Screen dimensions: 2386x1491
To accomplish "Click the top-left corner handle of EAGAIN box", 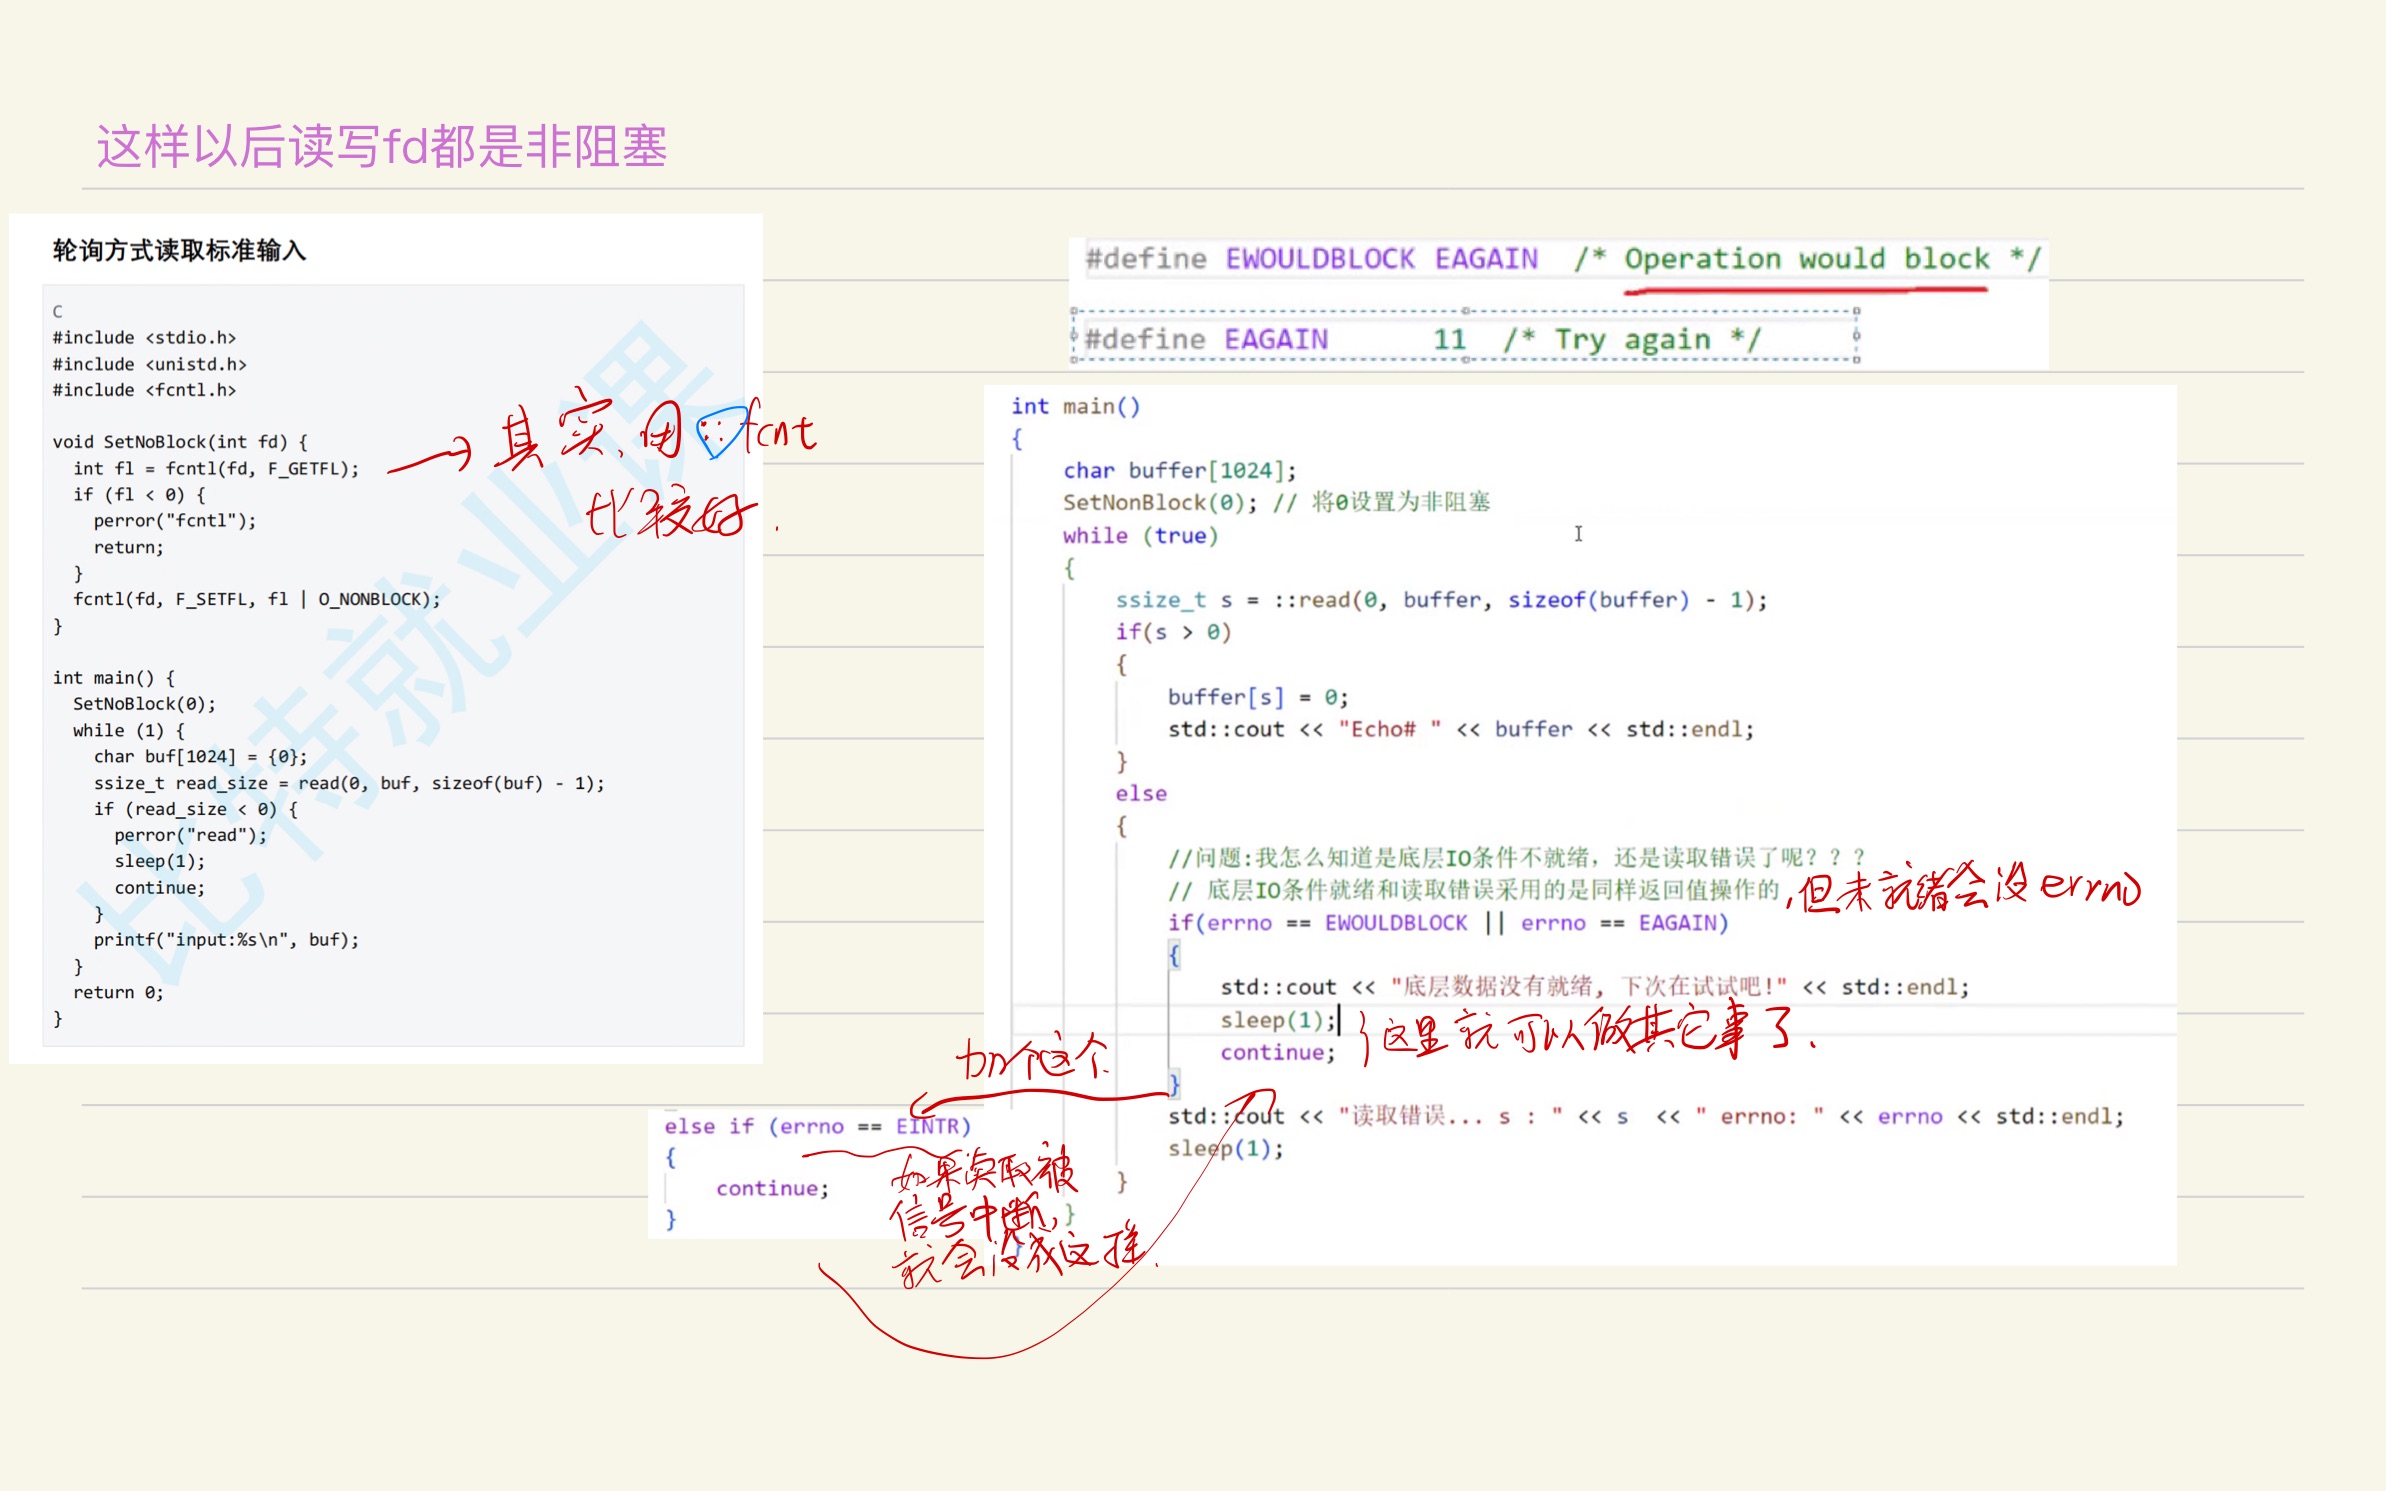I will pos(1073,311).
